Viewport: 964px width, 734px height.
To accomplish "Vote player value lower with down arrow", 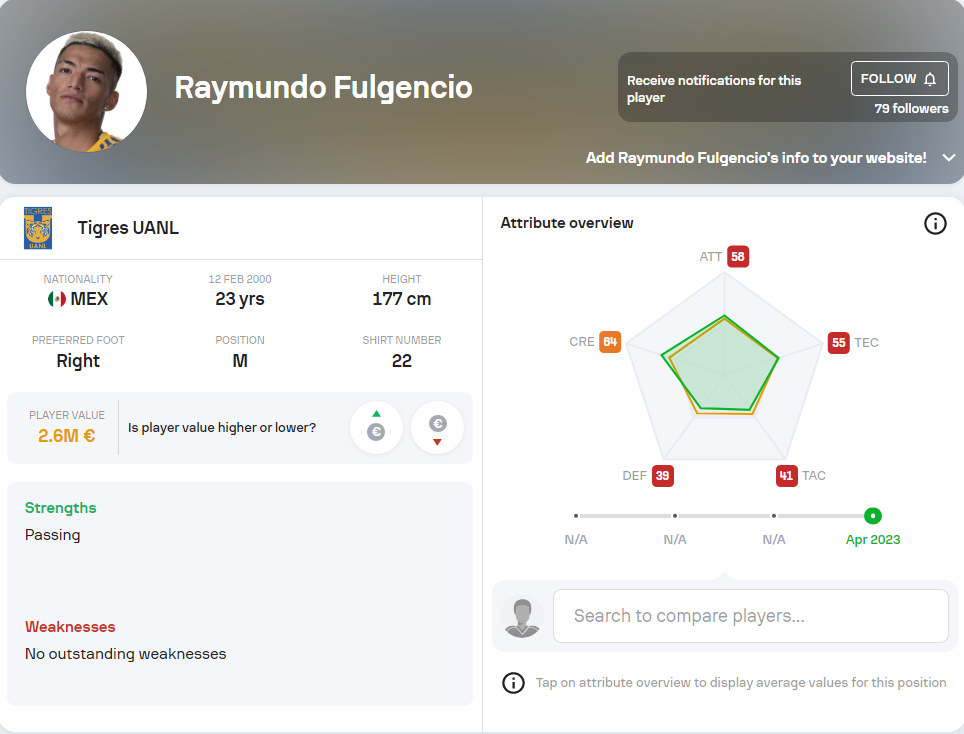I will (x=437, y=427).
